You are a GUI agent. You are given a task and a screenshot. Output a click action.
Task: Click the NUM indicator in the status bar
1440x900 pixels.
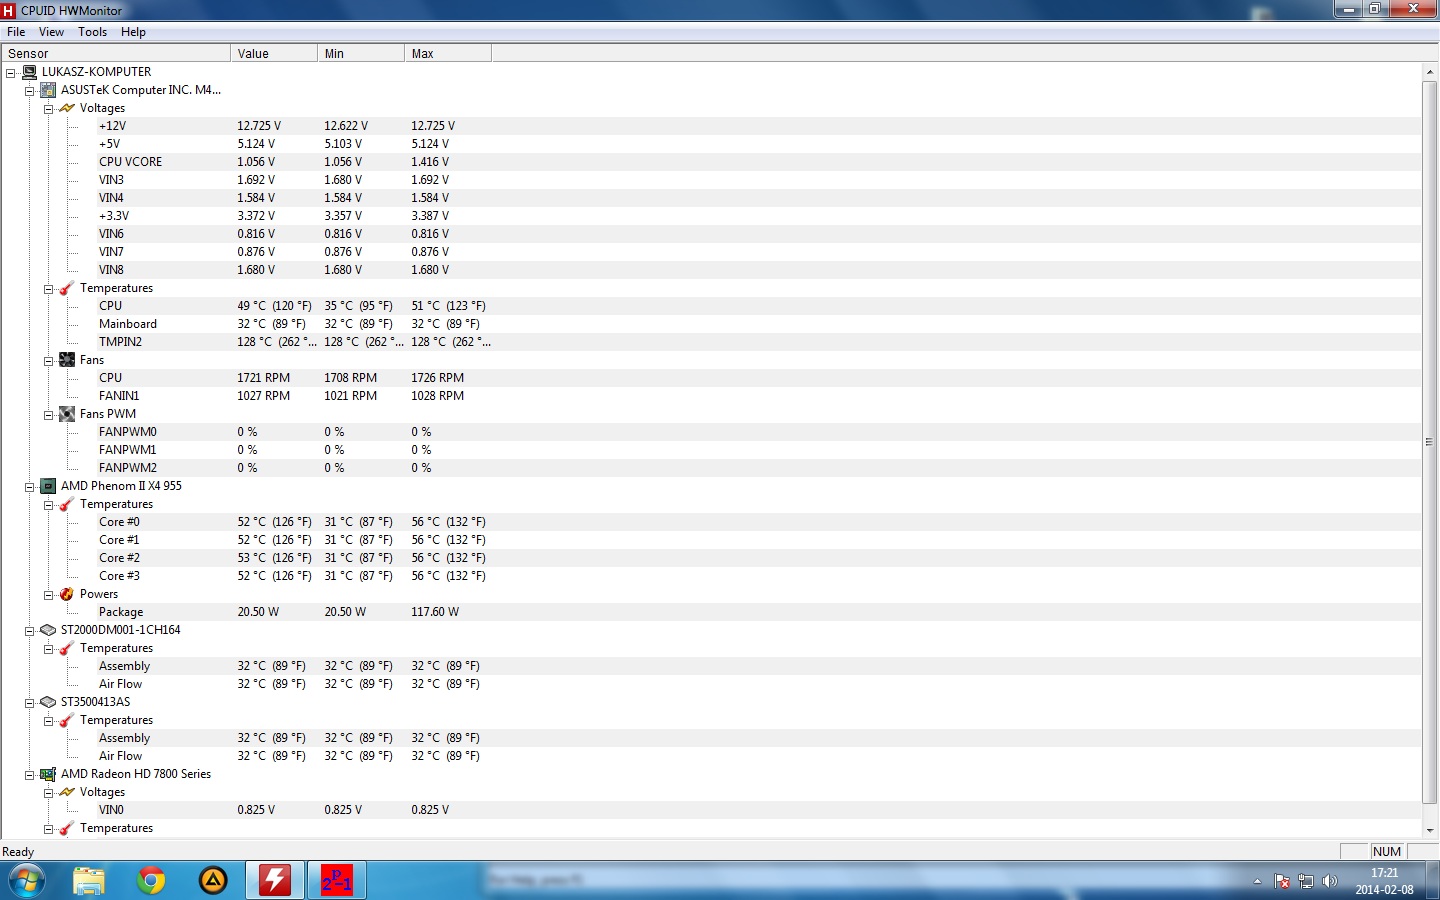coord(1387,852)
